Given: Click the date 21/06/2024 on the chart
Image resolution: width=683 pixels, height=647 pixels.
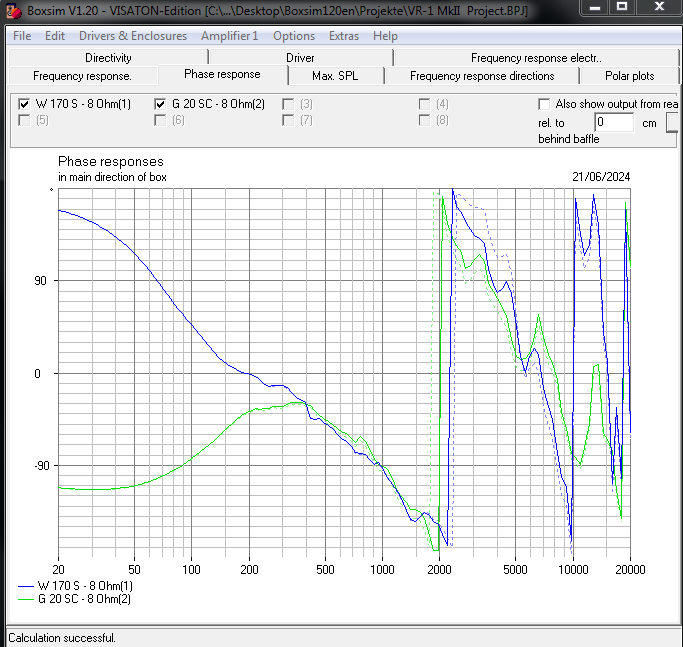Looking at the screenshot, I should 601,177.
